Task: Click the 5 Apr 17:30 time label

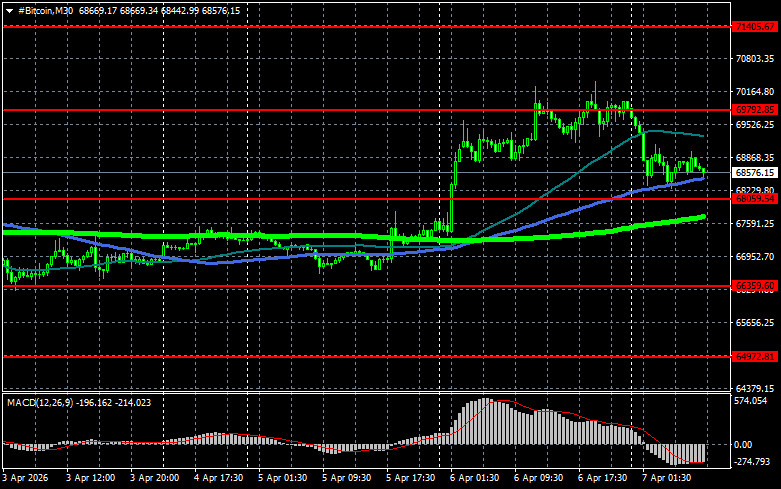Action: pyautogui.click(x=410, y=478)
